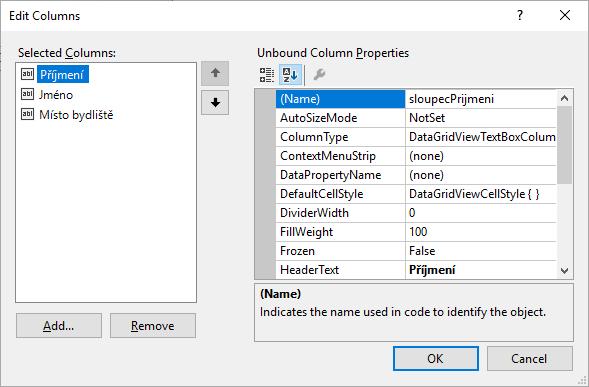Click the Add... button
Screen dimensions: 589x387
59,326
